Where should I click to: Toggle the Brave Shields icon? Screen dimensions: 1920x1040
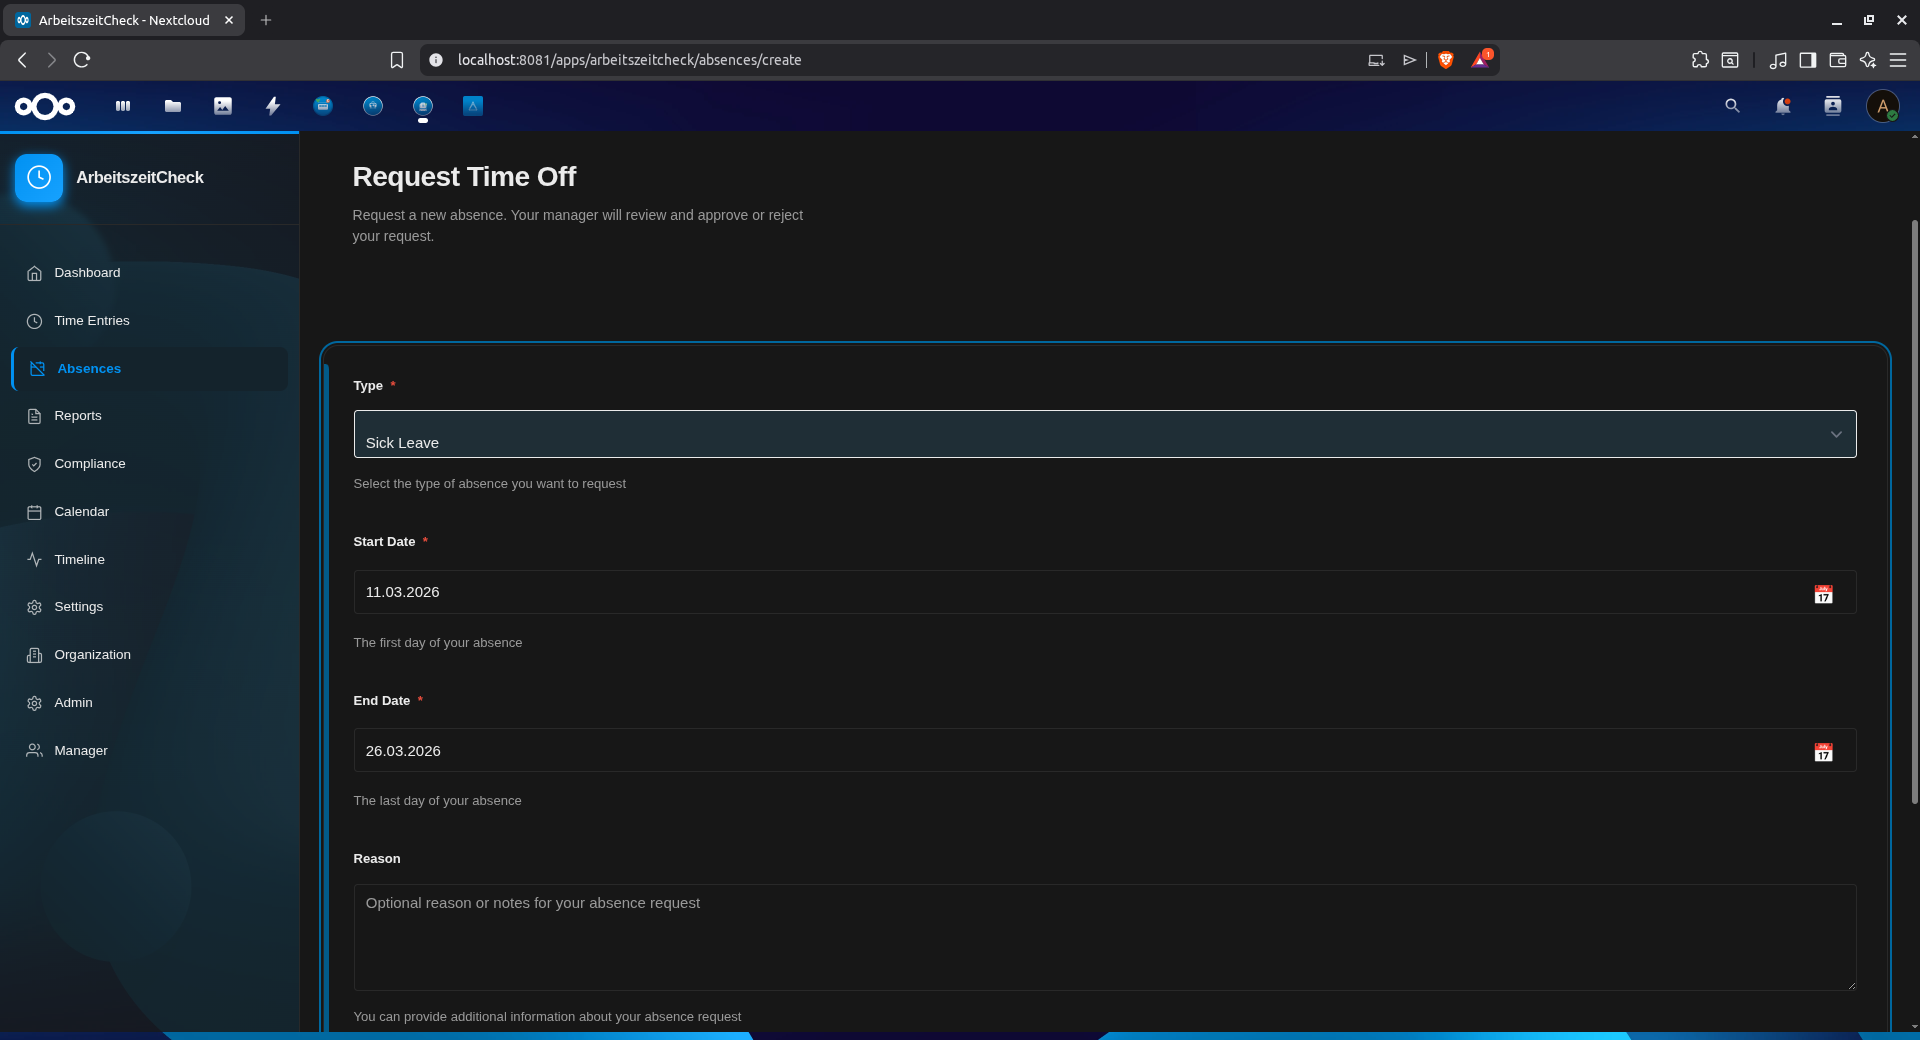[x=1446, y=59]
